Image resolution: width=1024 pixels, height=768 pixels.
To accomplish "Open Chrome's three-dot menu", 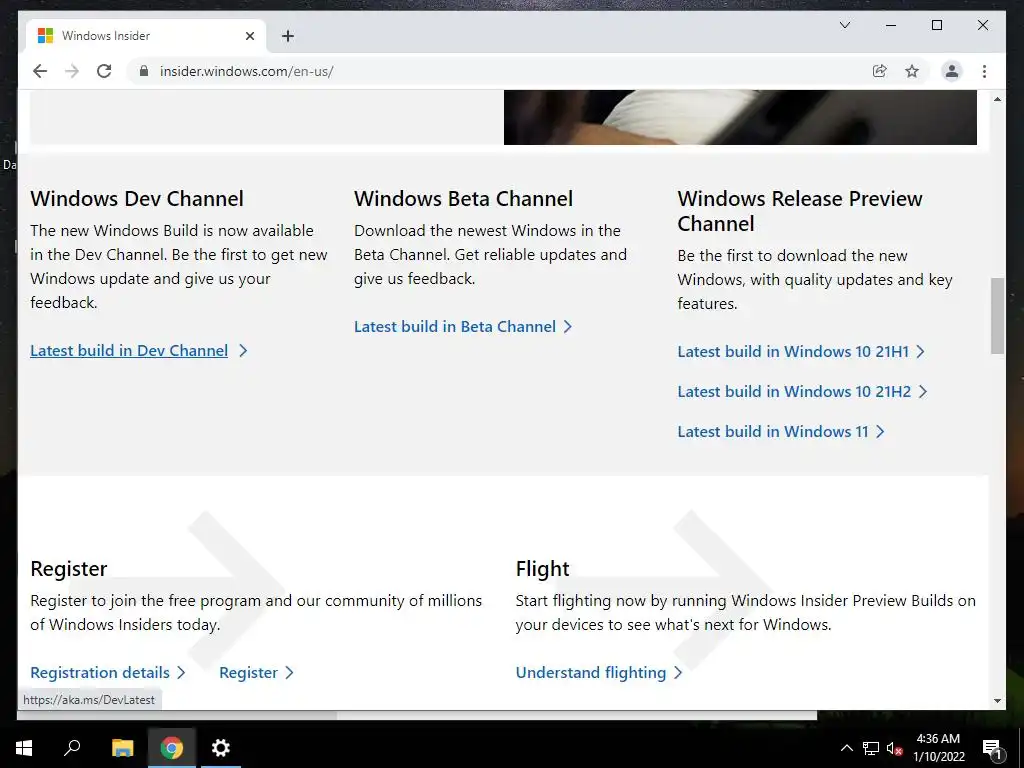I will click(x=984, y=71).
